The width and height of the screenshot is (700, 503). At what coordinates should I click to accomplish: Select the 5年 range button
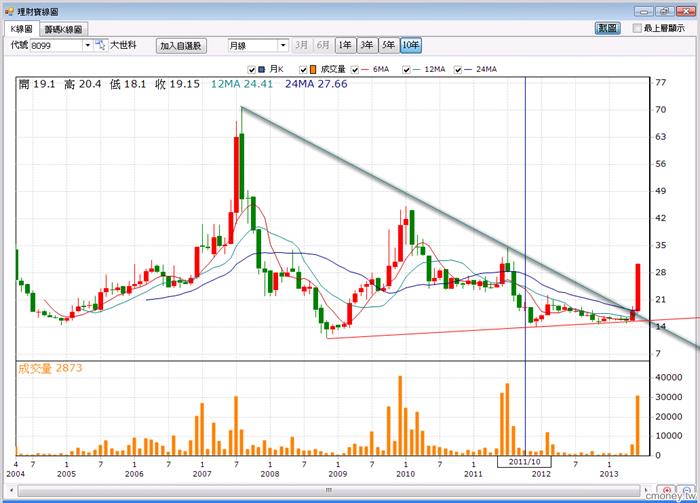tap(388, 45)
